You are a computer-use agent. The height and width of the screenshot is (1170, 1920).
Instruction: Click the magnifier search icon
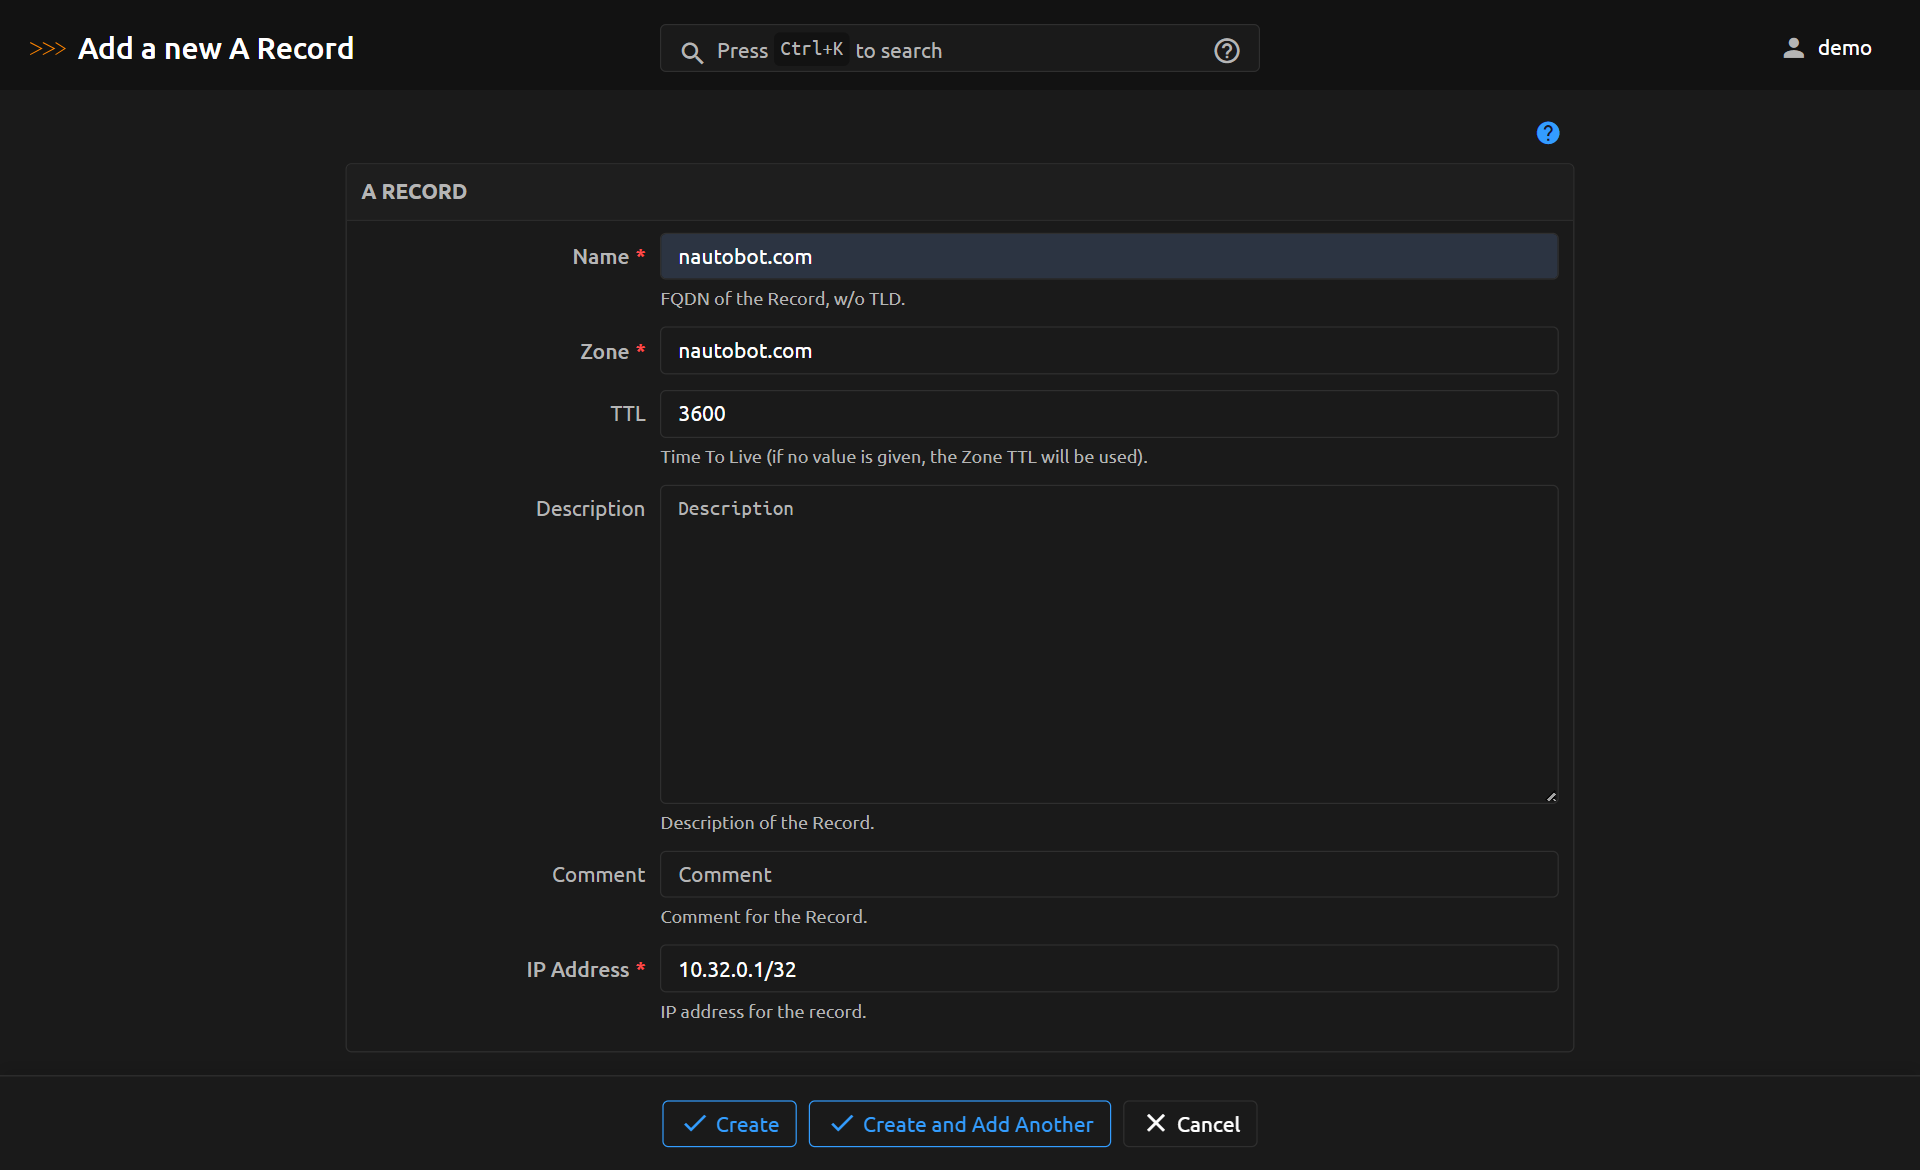coord(691,52)
